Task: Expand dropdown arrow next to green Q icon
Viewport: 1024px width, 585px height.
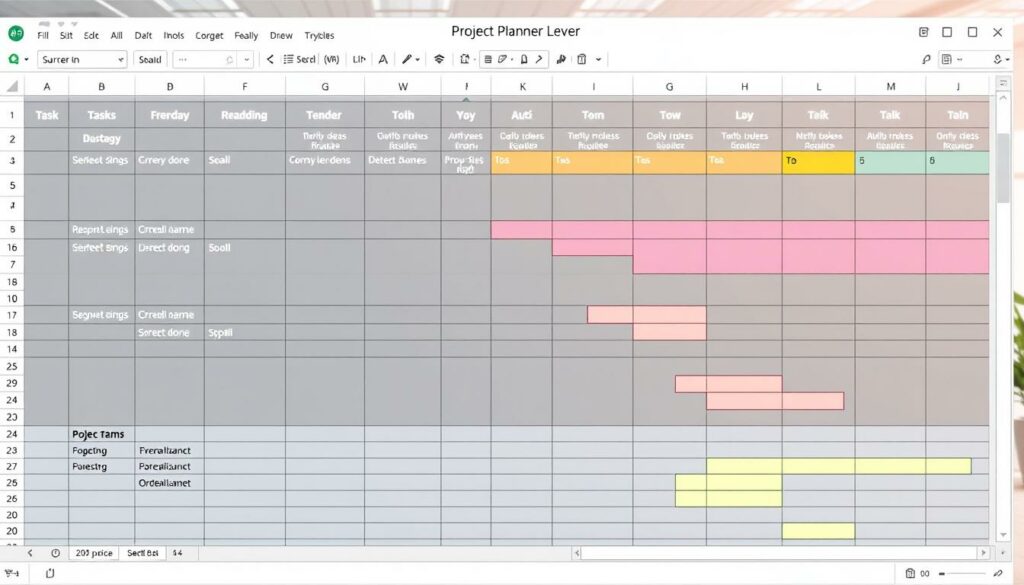Action: 27,59
